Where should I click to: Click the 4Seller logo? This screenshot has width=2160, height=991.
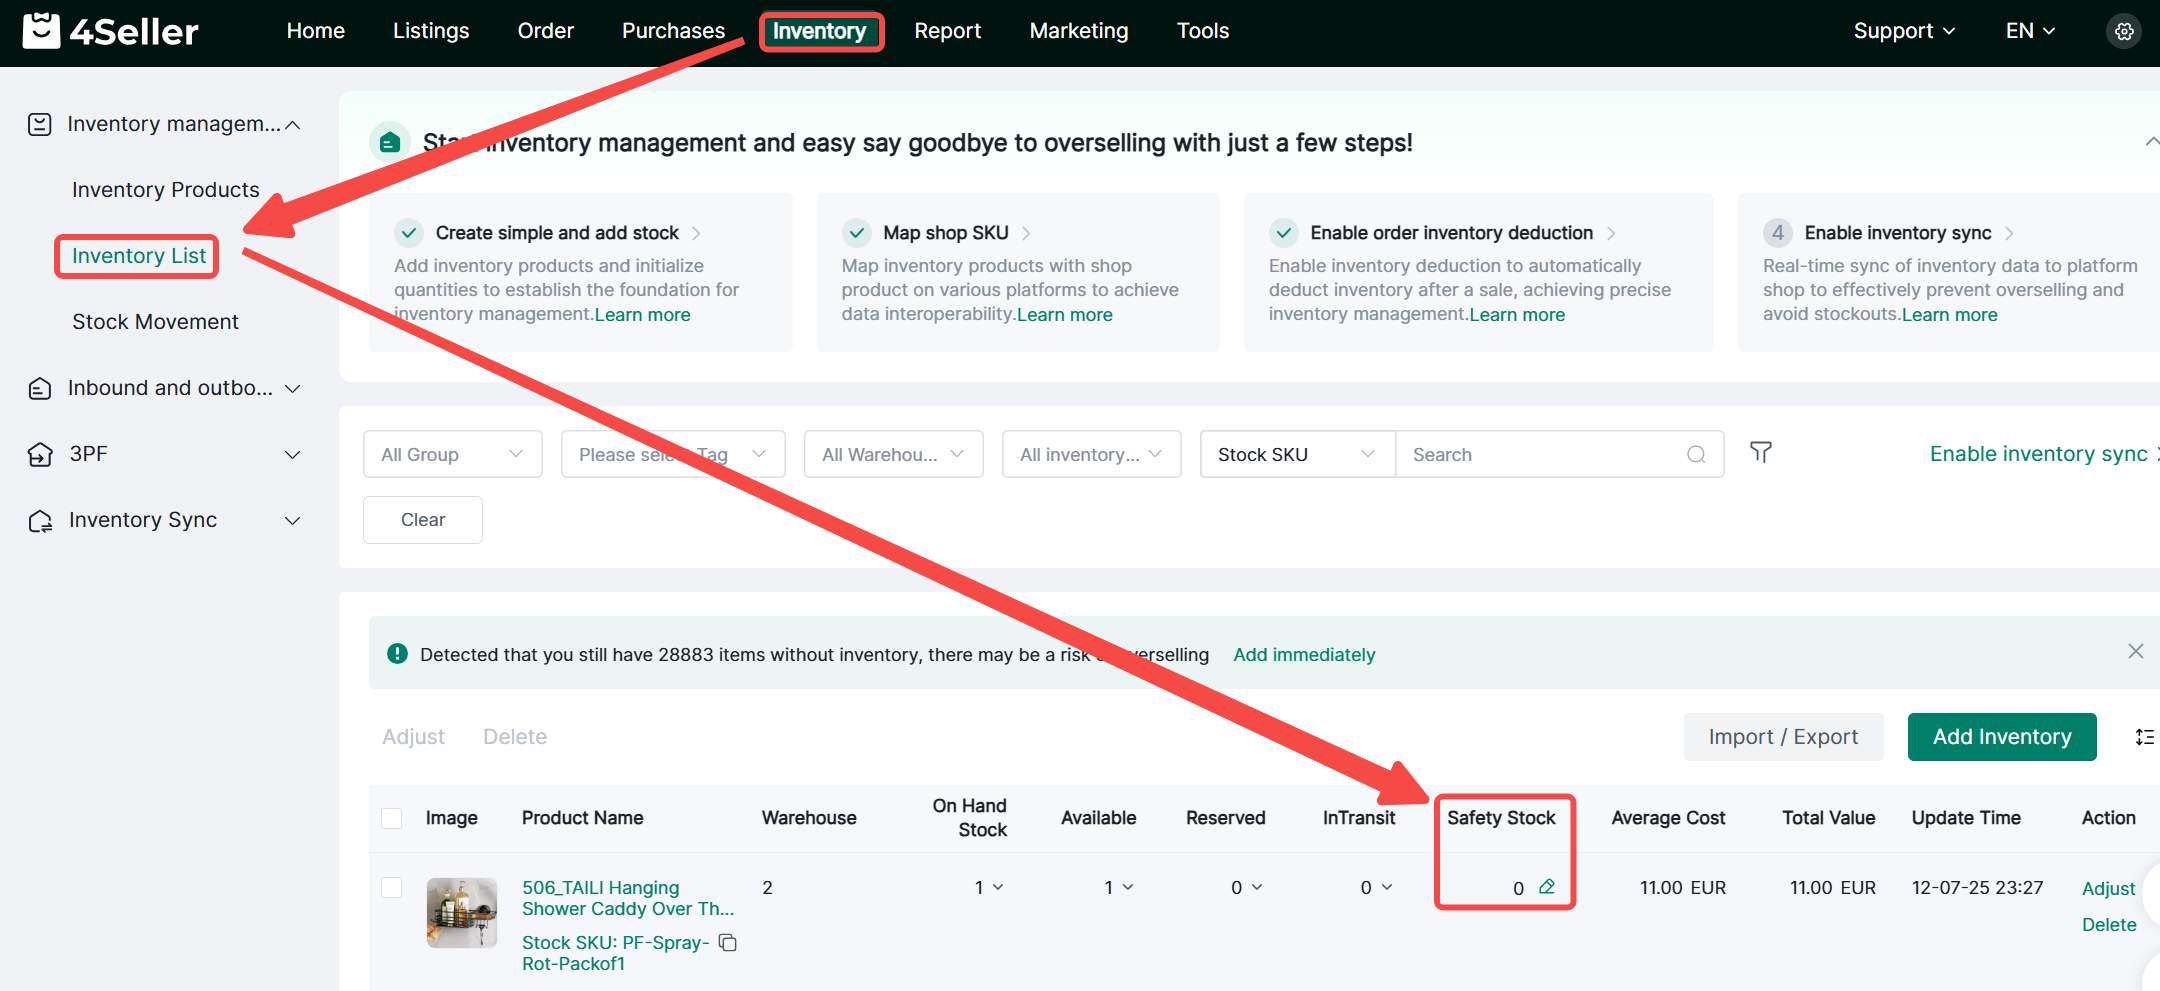pos(111,32)
